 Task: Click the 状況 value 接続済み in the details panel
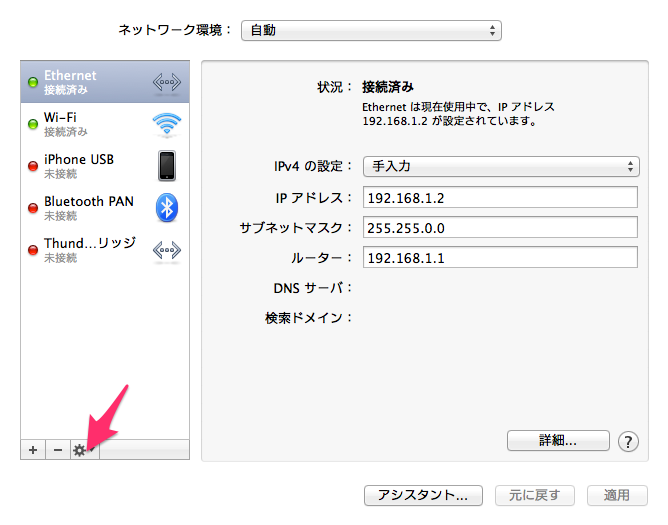click(388, 87)
